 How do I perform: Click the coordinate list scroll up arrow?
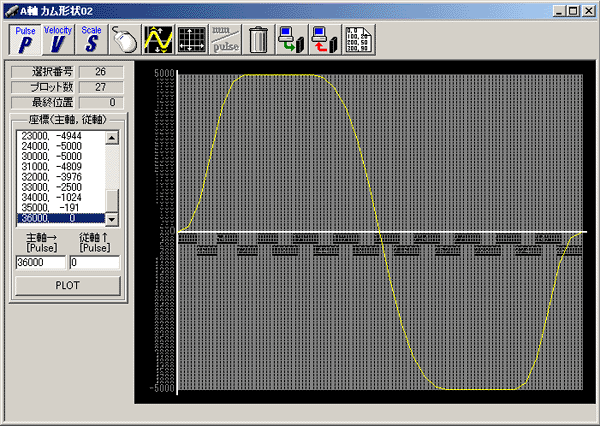pyautogui.click(x=112, y=138)
